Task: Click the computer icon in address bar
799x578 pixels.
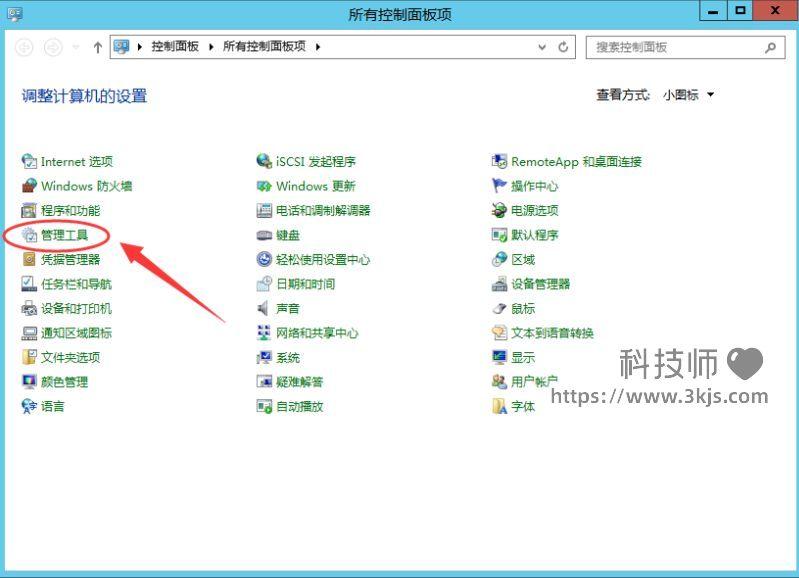Action: [x=121, y=47]
